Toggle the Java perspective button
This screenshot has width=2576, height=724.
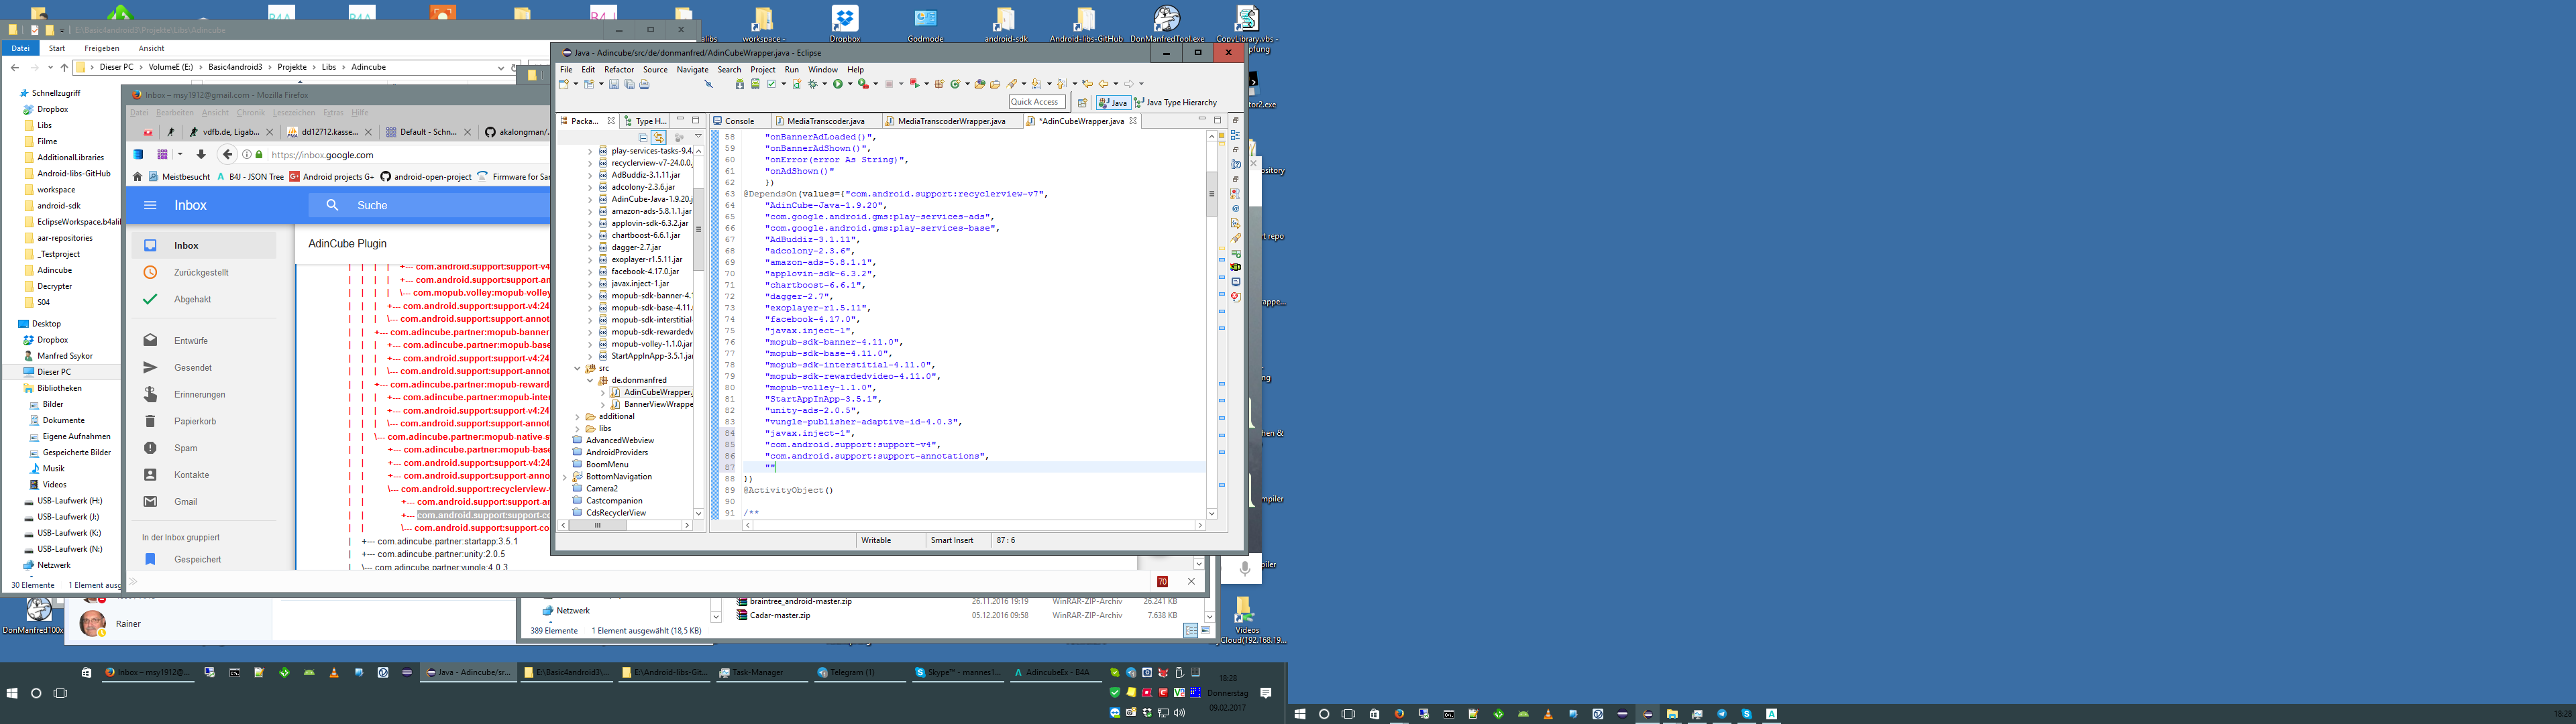click(1113, 102)
